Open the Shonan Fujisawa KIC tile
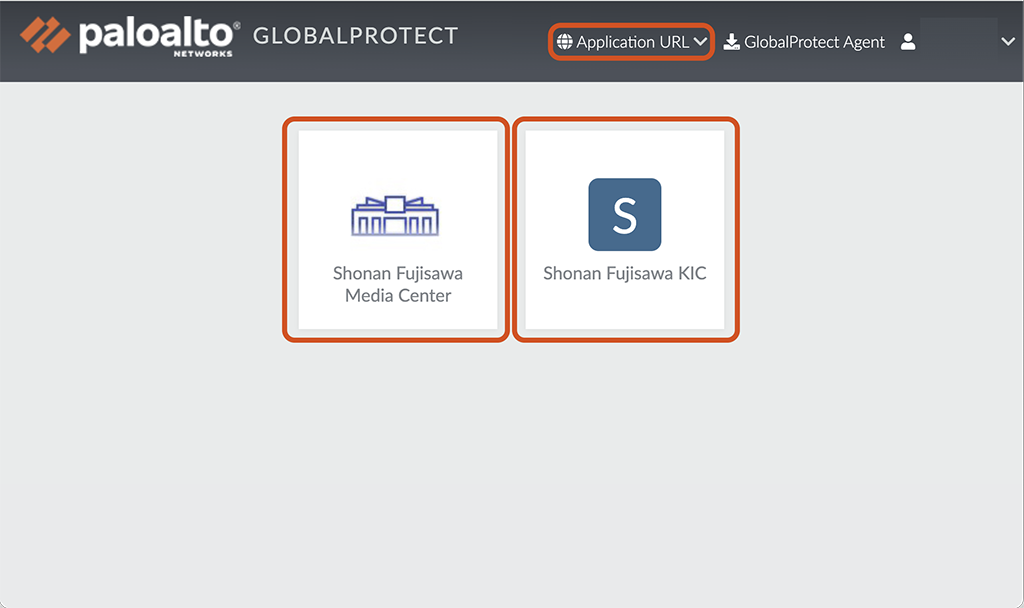Screen dimensions: 1024x608 (x=625, y=230)
